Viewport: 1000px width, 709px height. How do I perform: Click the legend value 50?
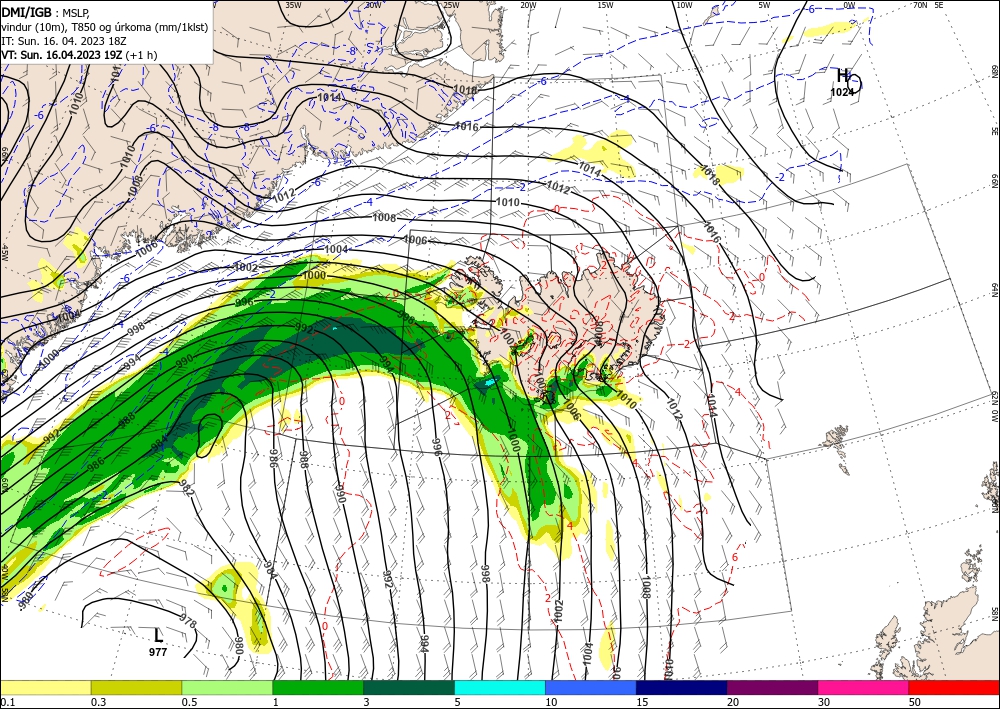point(916,702)
